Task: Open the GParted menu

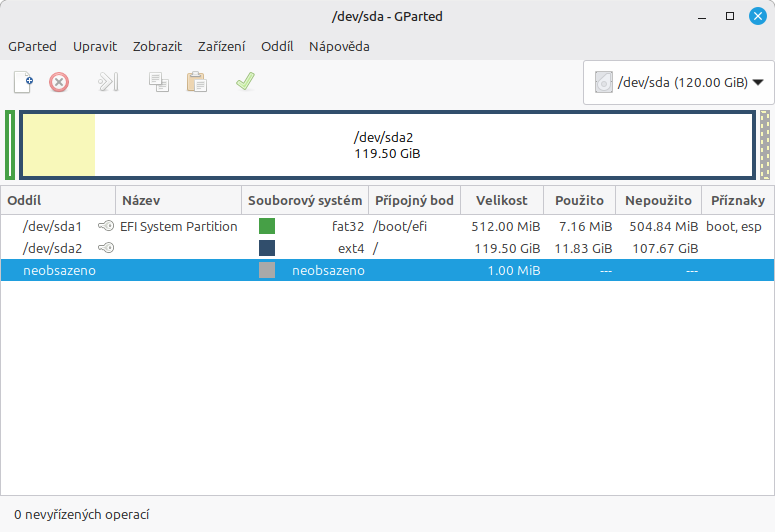Action: click(x=32, y=46)
